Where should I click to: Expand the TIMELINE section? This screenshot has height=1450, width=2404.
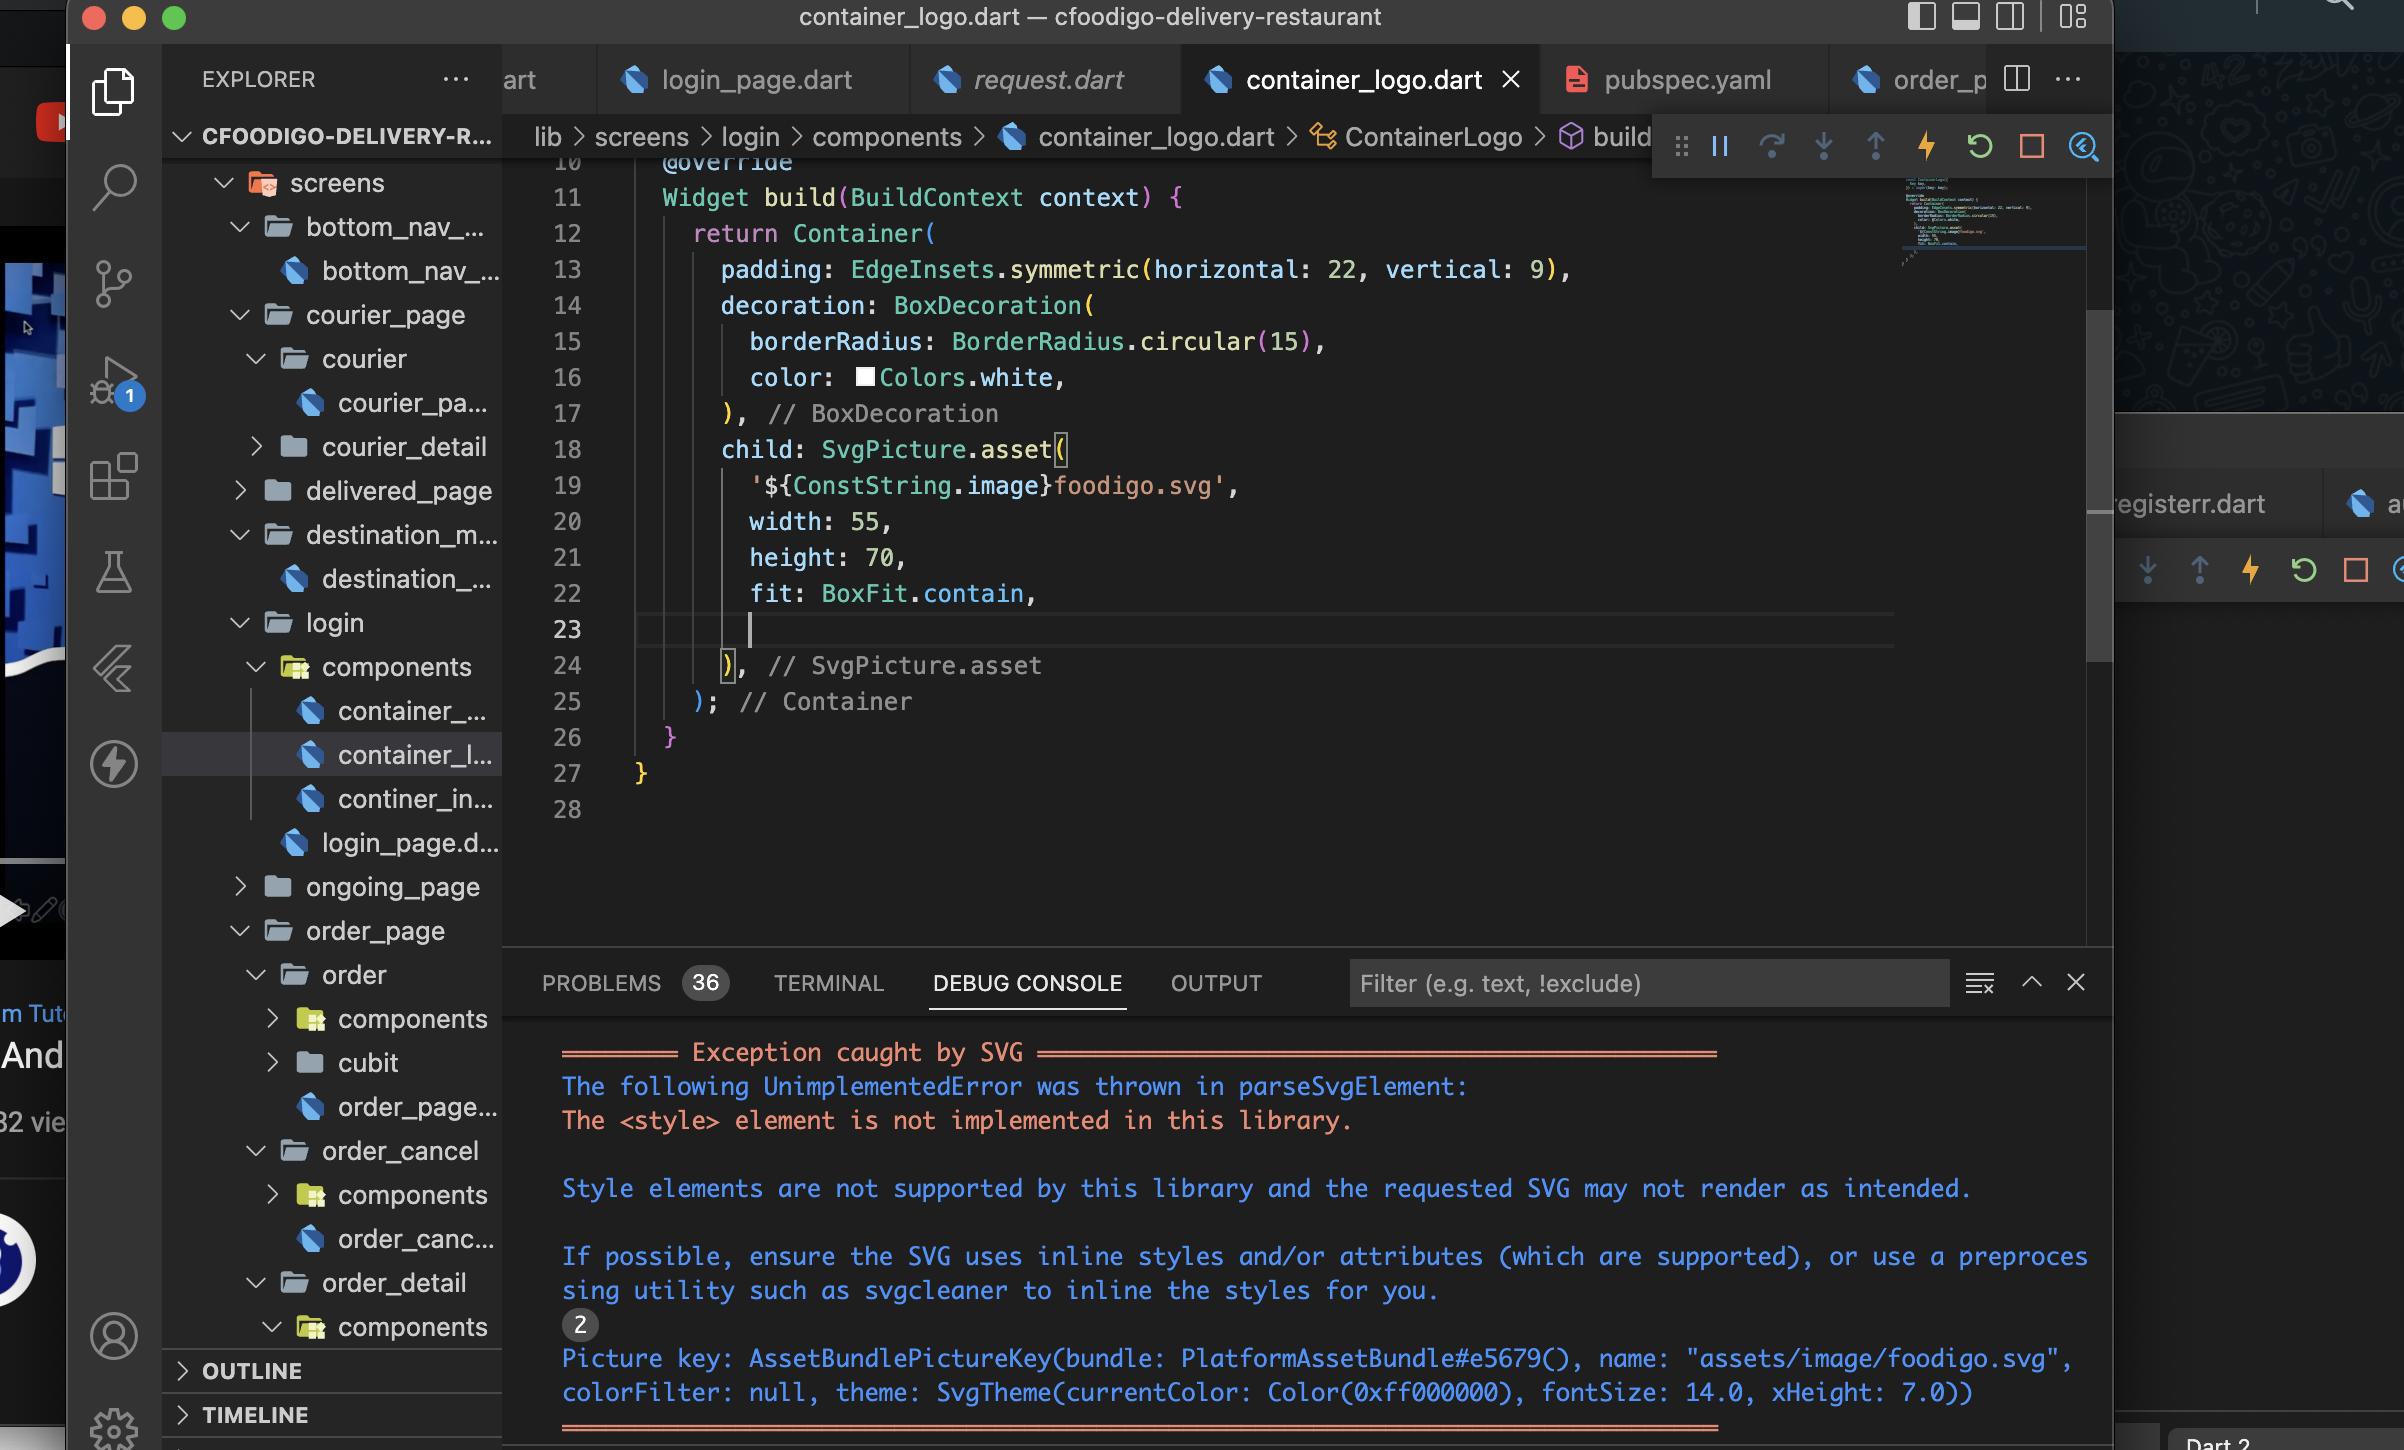pos(183,1415)
